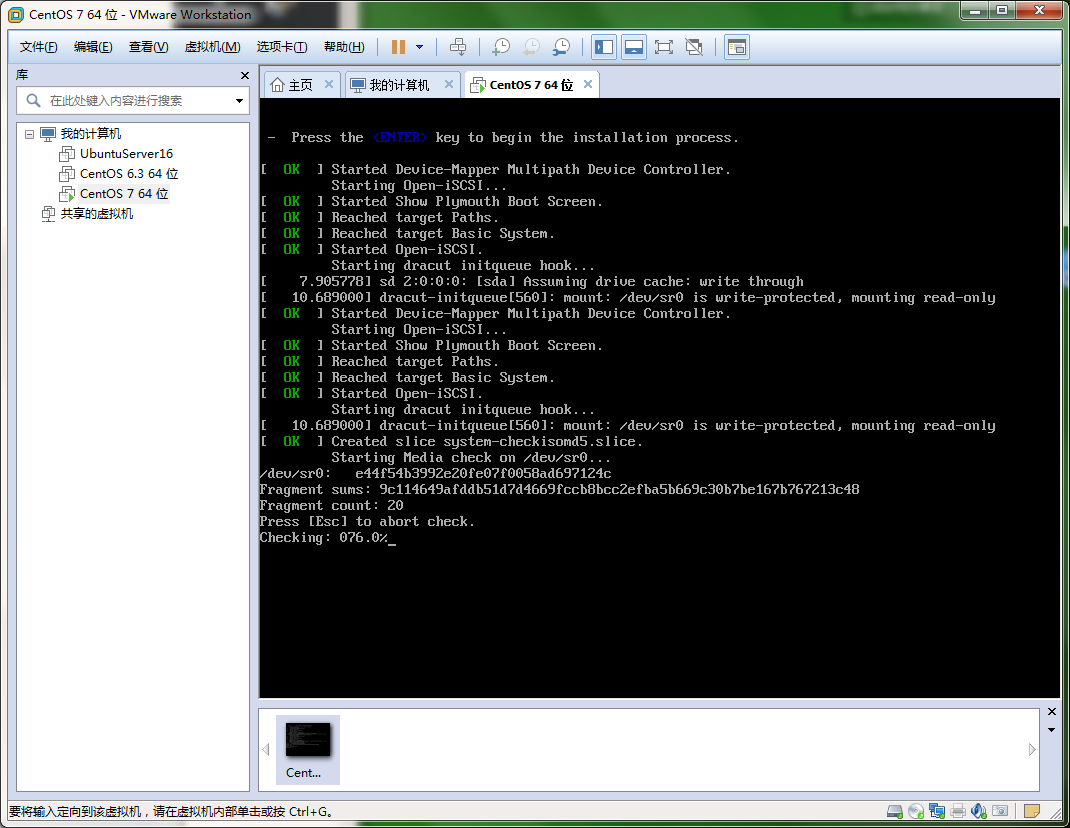Click the UbuntuServer16 VM icon in tree
The image size is (1070, 828).
pos(67,154)
